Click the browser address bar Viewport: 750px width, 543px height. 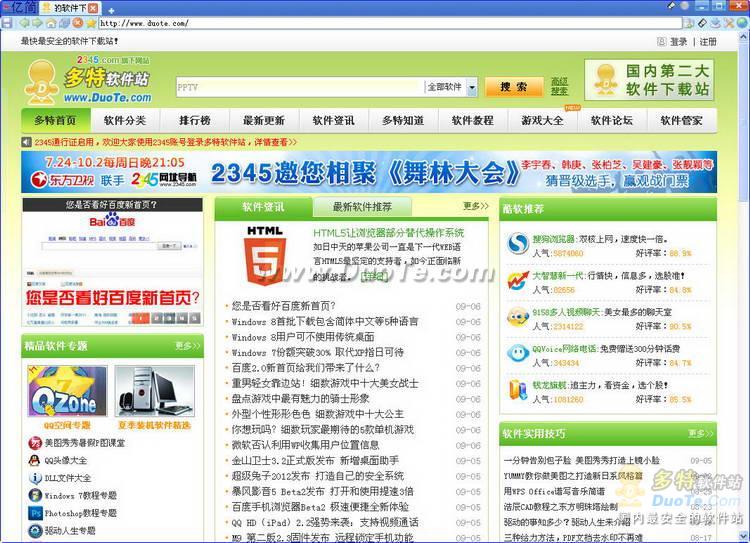coord(390,22)
